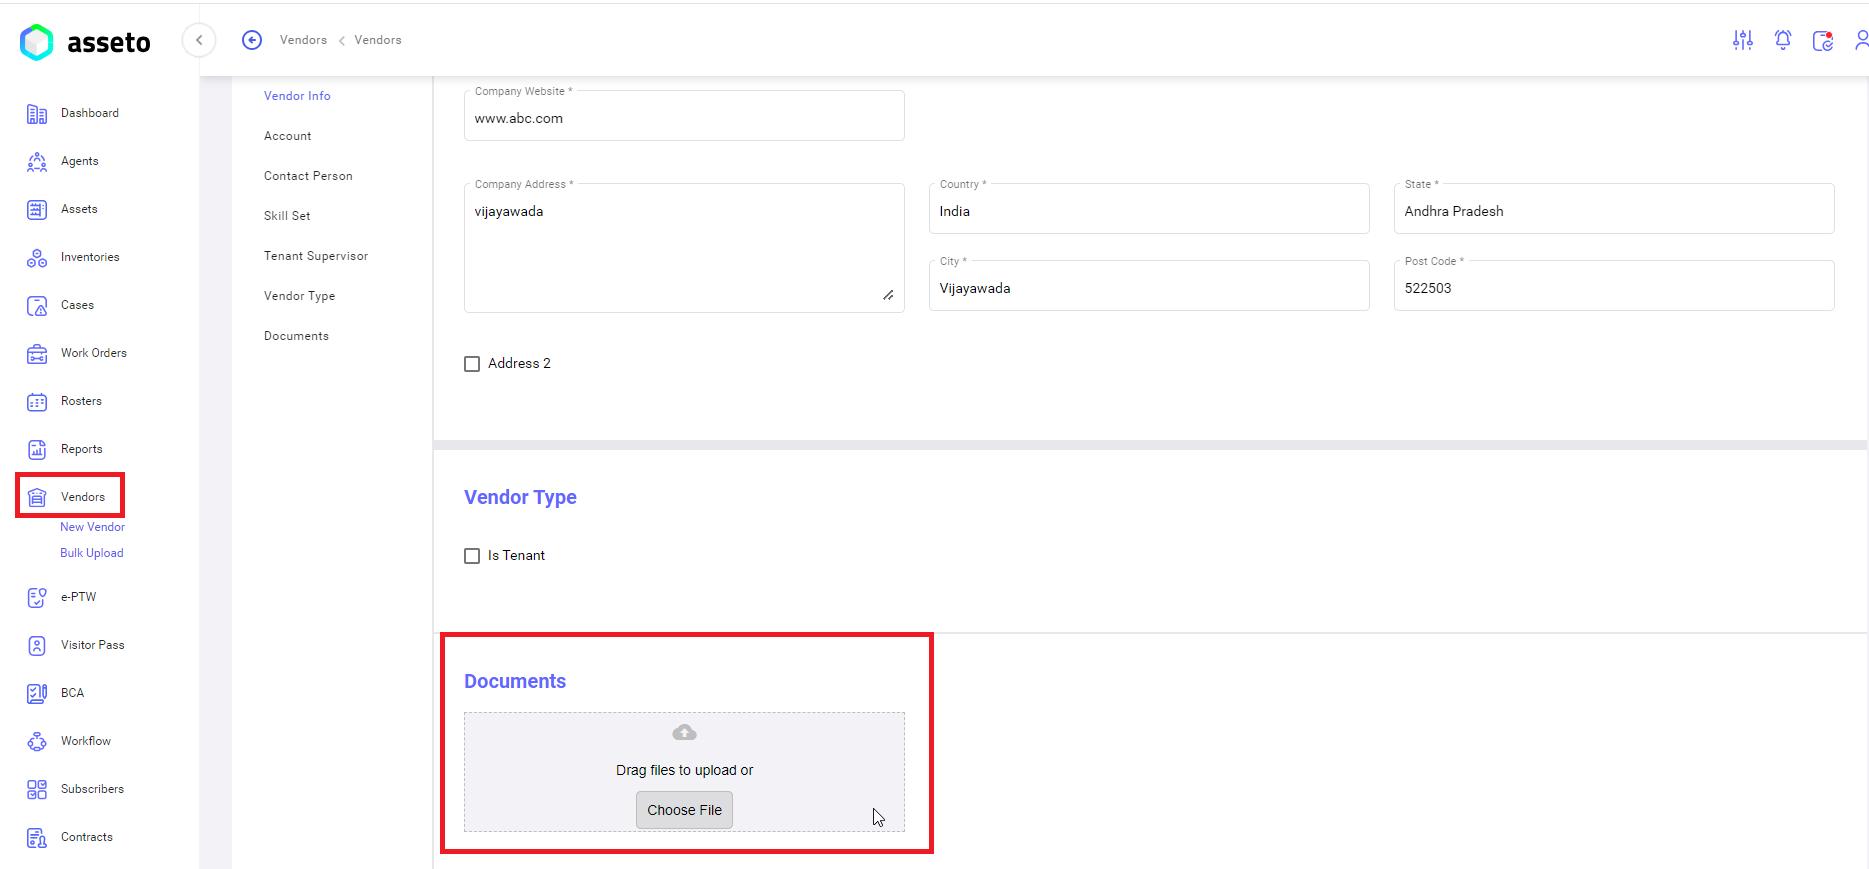
Task: Click the circled back arrow icon
Action: (x=252, y=40)
